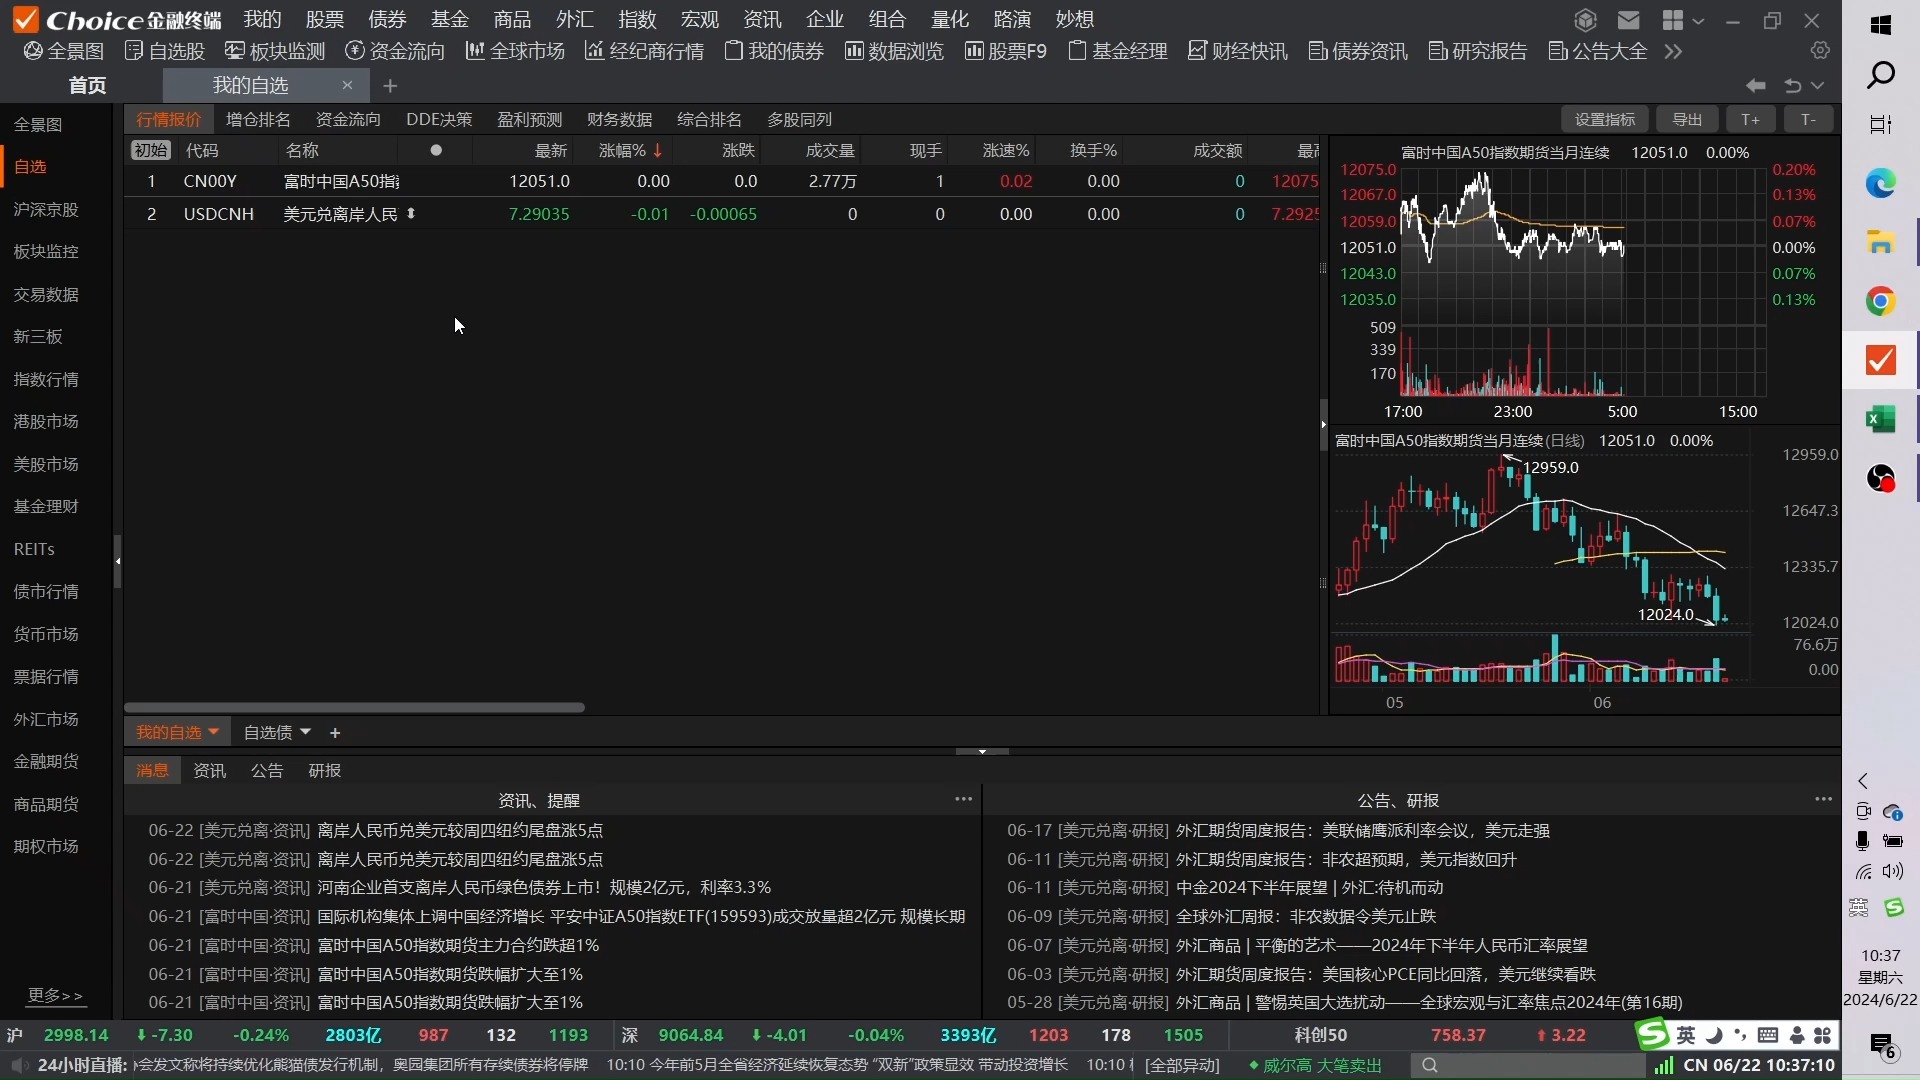Click the undo return arrow icon
Screen dimensions: 1920x1080
click(1793, 86)
